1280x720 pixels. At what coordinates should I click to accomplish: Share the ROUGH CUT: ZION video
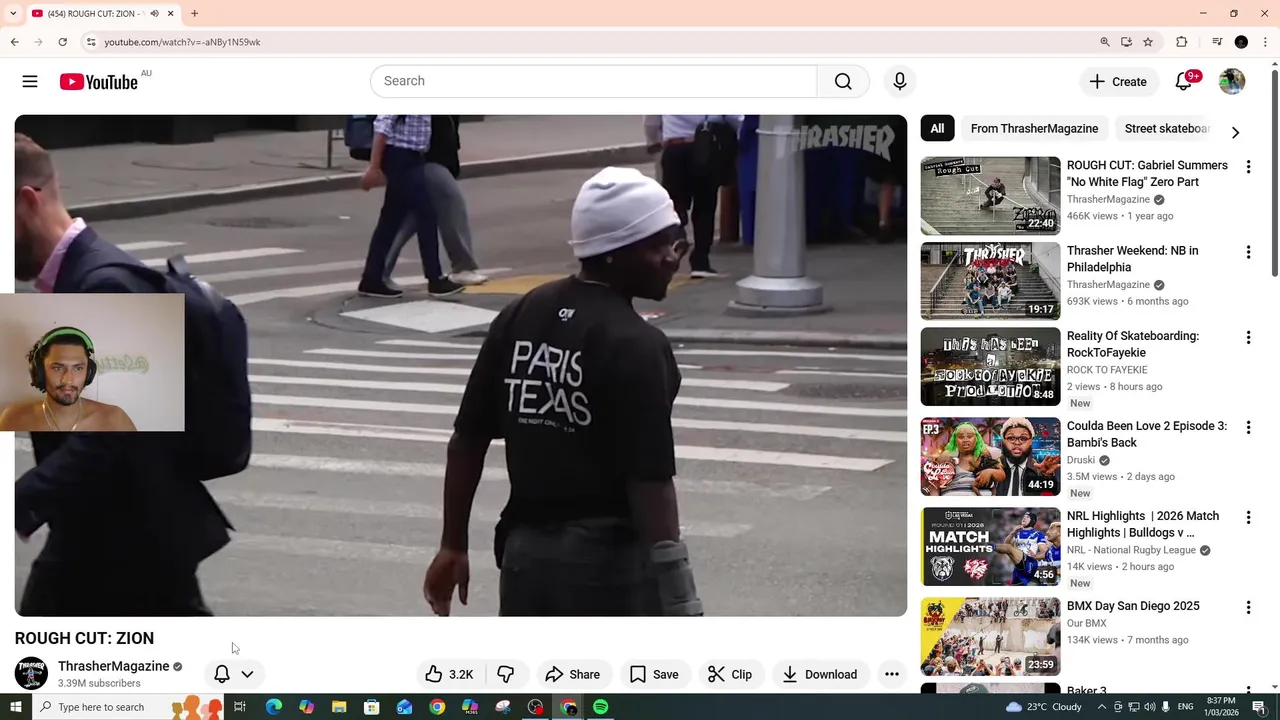pos(573,674)
